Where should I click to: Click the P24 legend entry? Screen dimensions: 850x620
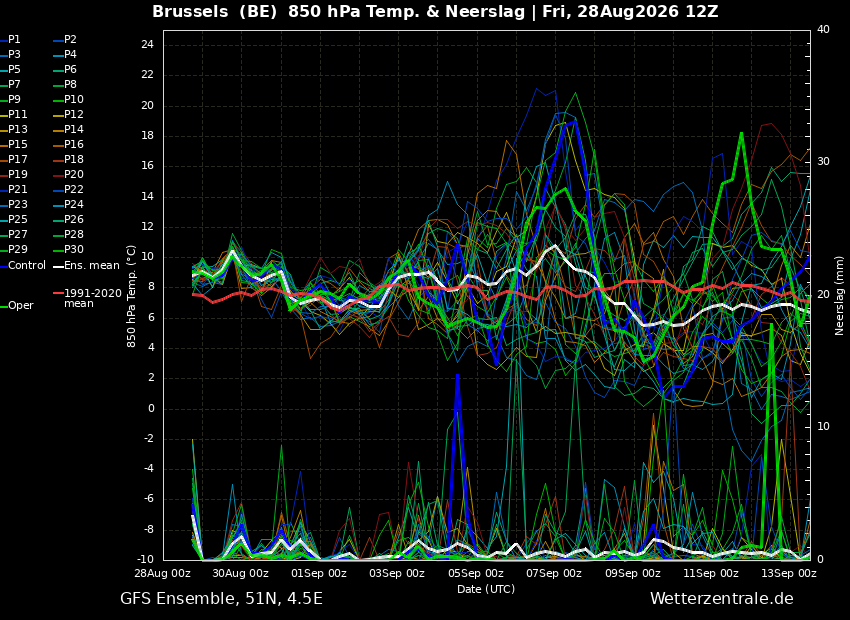click(69, 204)
